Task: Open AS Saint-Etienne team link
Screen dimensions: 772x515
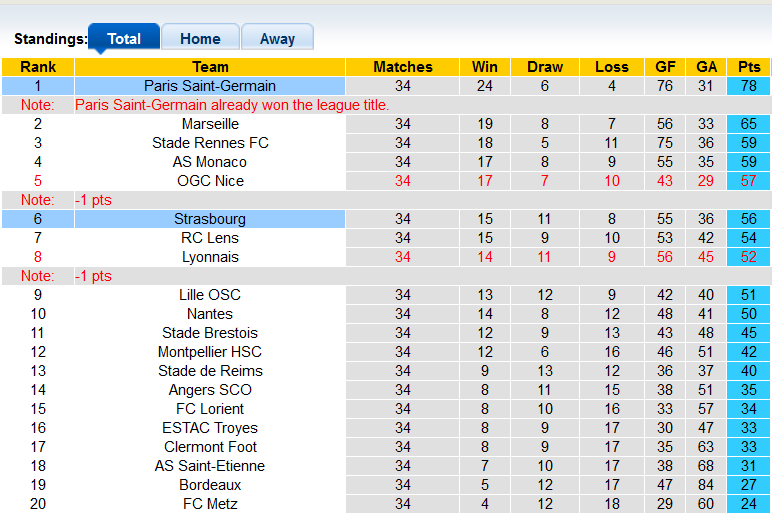Action: (210, 466)
